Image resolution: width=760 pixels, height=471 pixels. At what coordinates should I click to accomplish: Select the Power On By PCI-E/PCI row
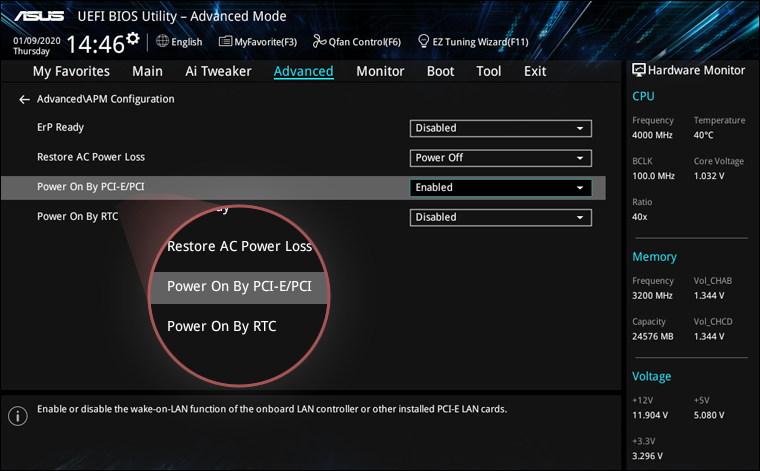(x=303, y=188)
